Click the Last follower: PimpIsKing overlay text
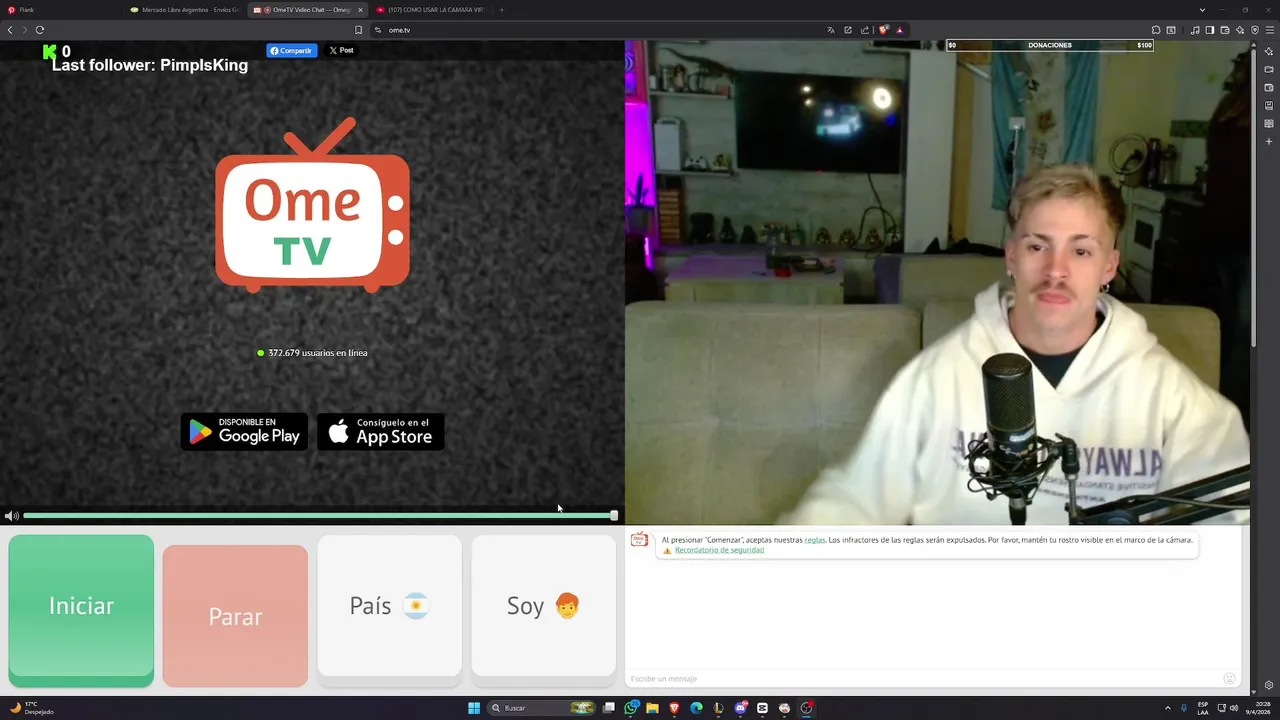Image resolution: width=1280 pixels, height=720 pixels. [x=150, y=65]
